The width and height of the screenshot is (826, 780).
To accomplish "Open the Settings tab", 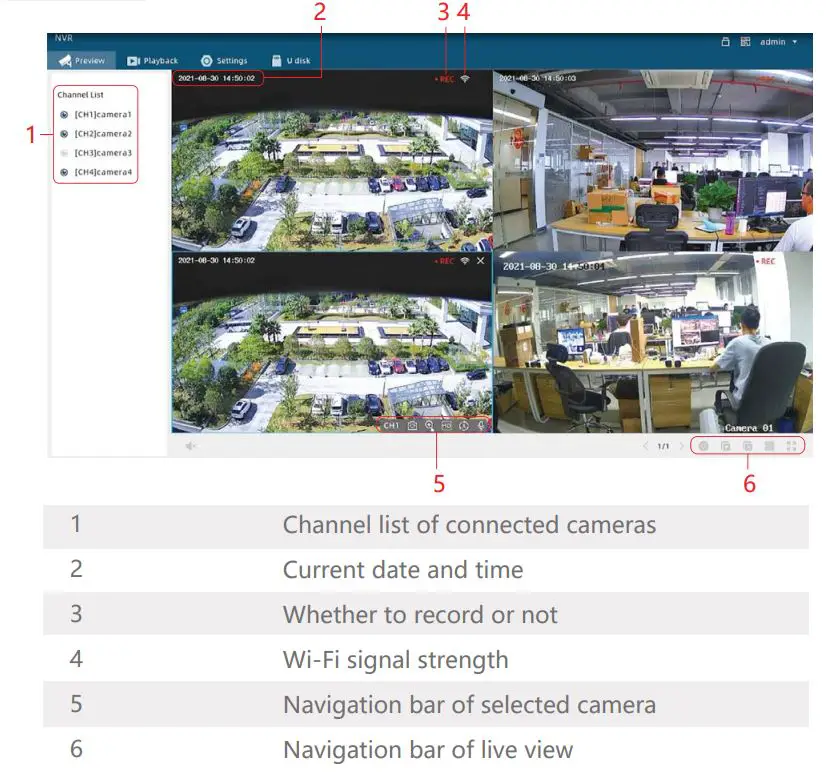I will click(x=228, y=60).
